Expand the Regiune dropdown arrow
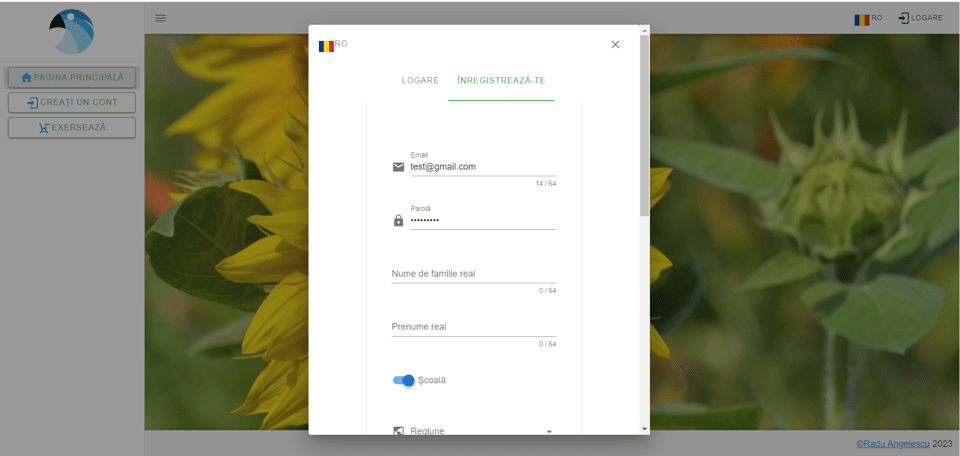960x456 pixels. [548, 431]
